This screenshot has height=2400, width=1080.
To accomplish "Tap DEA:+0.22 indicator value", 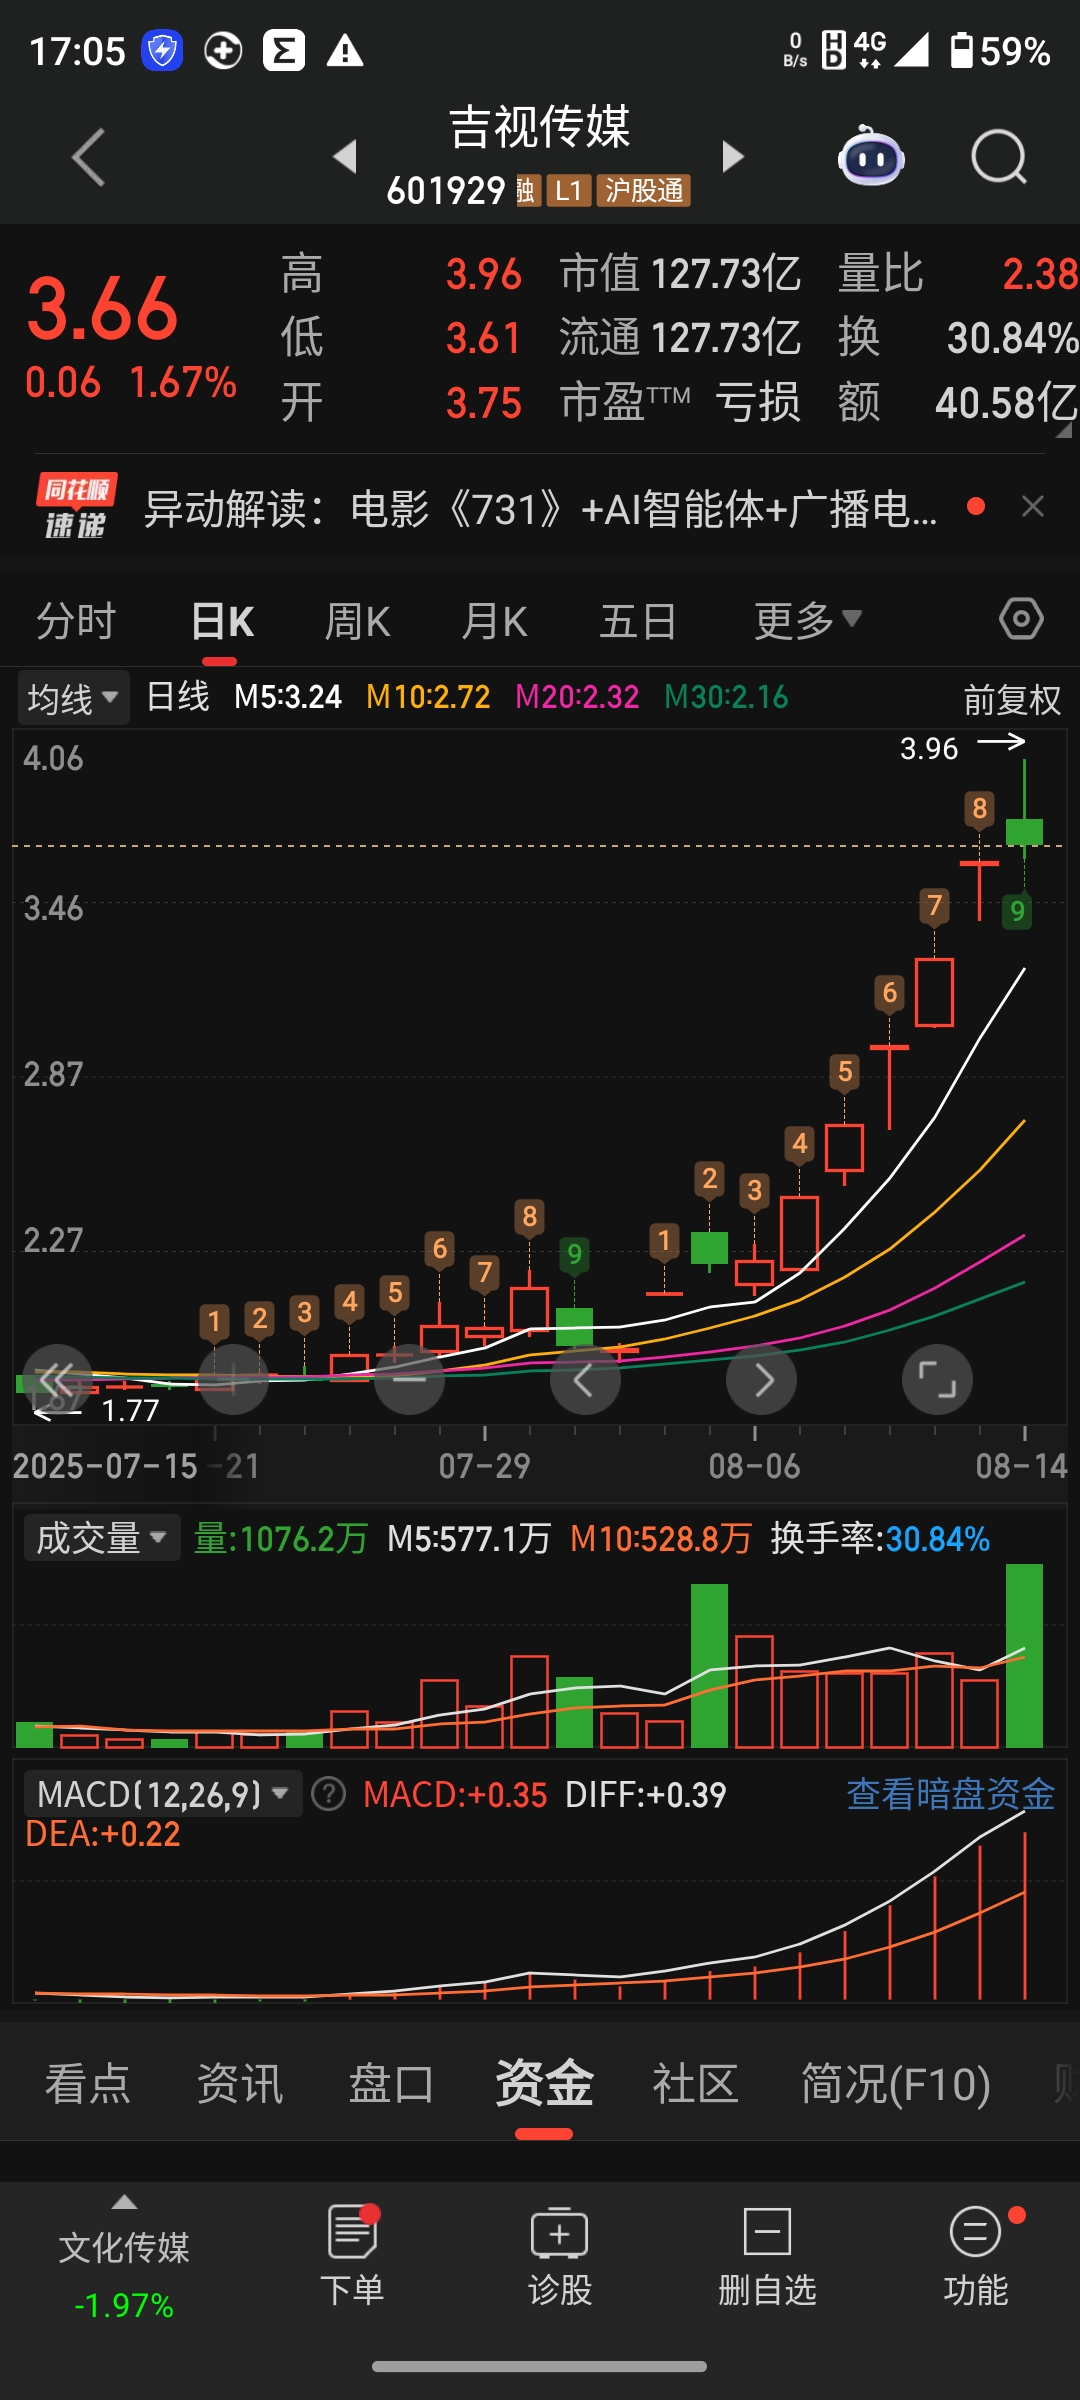I will point(102,1834).
